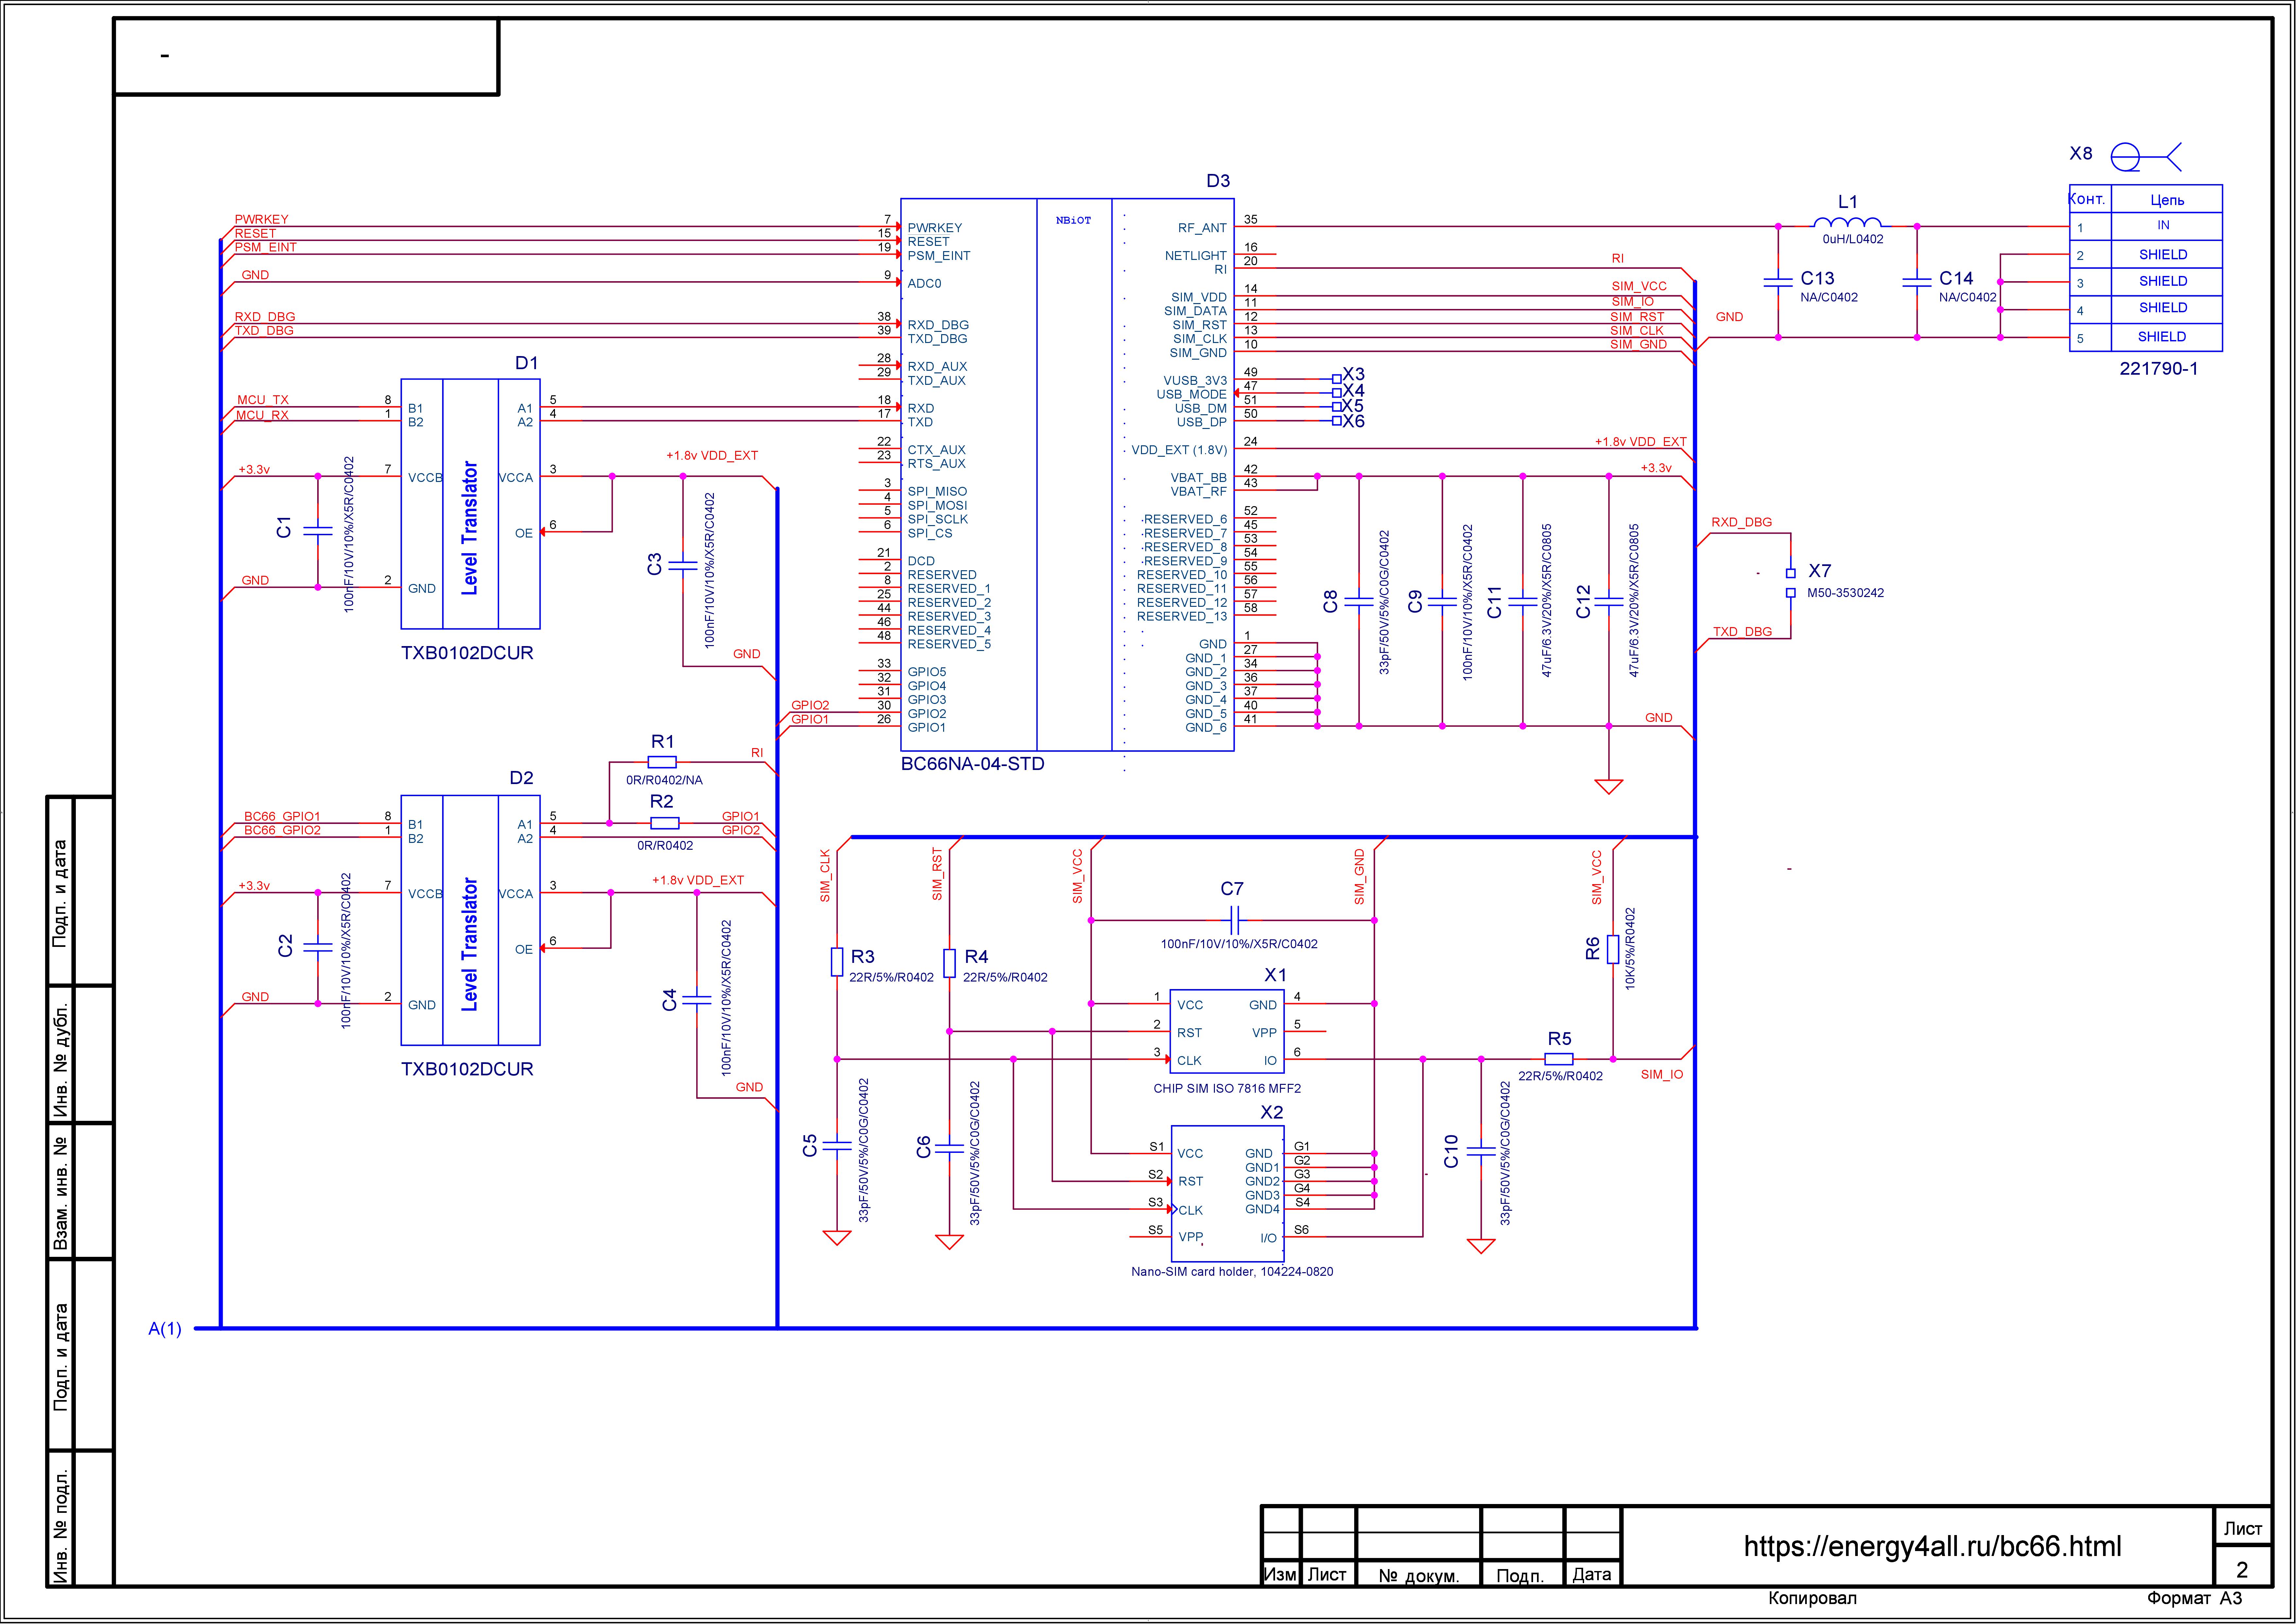Click the ground symbol below capacitor C6
2296x1624 pixels.
949,1242
